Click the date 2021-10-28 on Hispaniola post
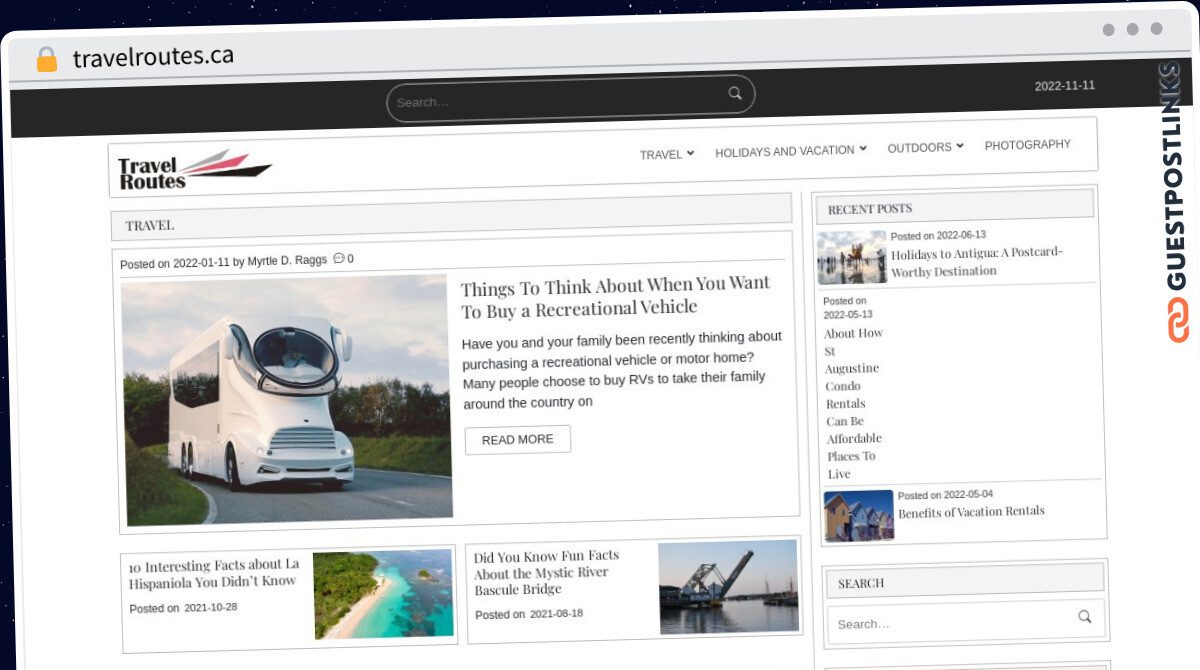Screen dimensions: 1200x670 tap(211, 607)
